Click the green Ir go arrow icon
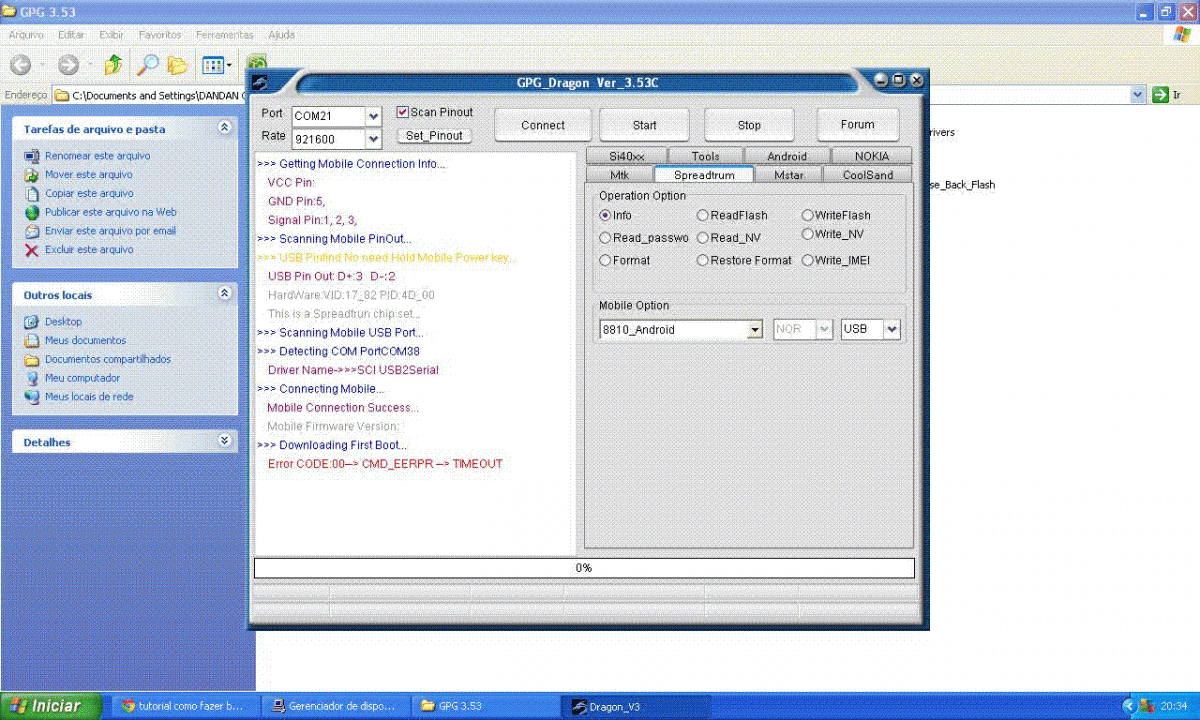 (x=1160, y=95)
